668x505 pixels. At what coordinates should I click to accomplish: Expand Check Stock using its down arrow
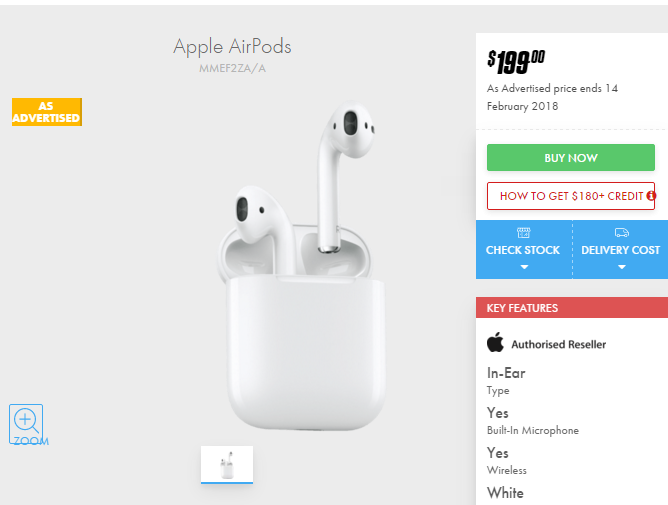click(524, 267)
